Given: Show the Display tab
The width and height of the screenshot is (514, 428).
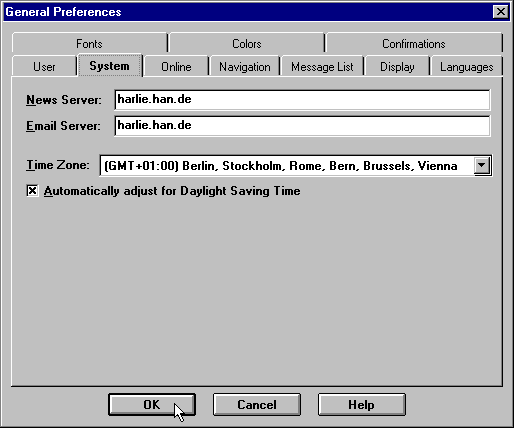Looking at the screenshot, I should pyautogui.click(x=397, y=67).
